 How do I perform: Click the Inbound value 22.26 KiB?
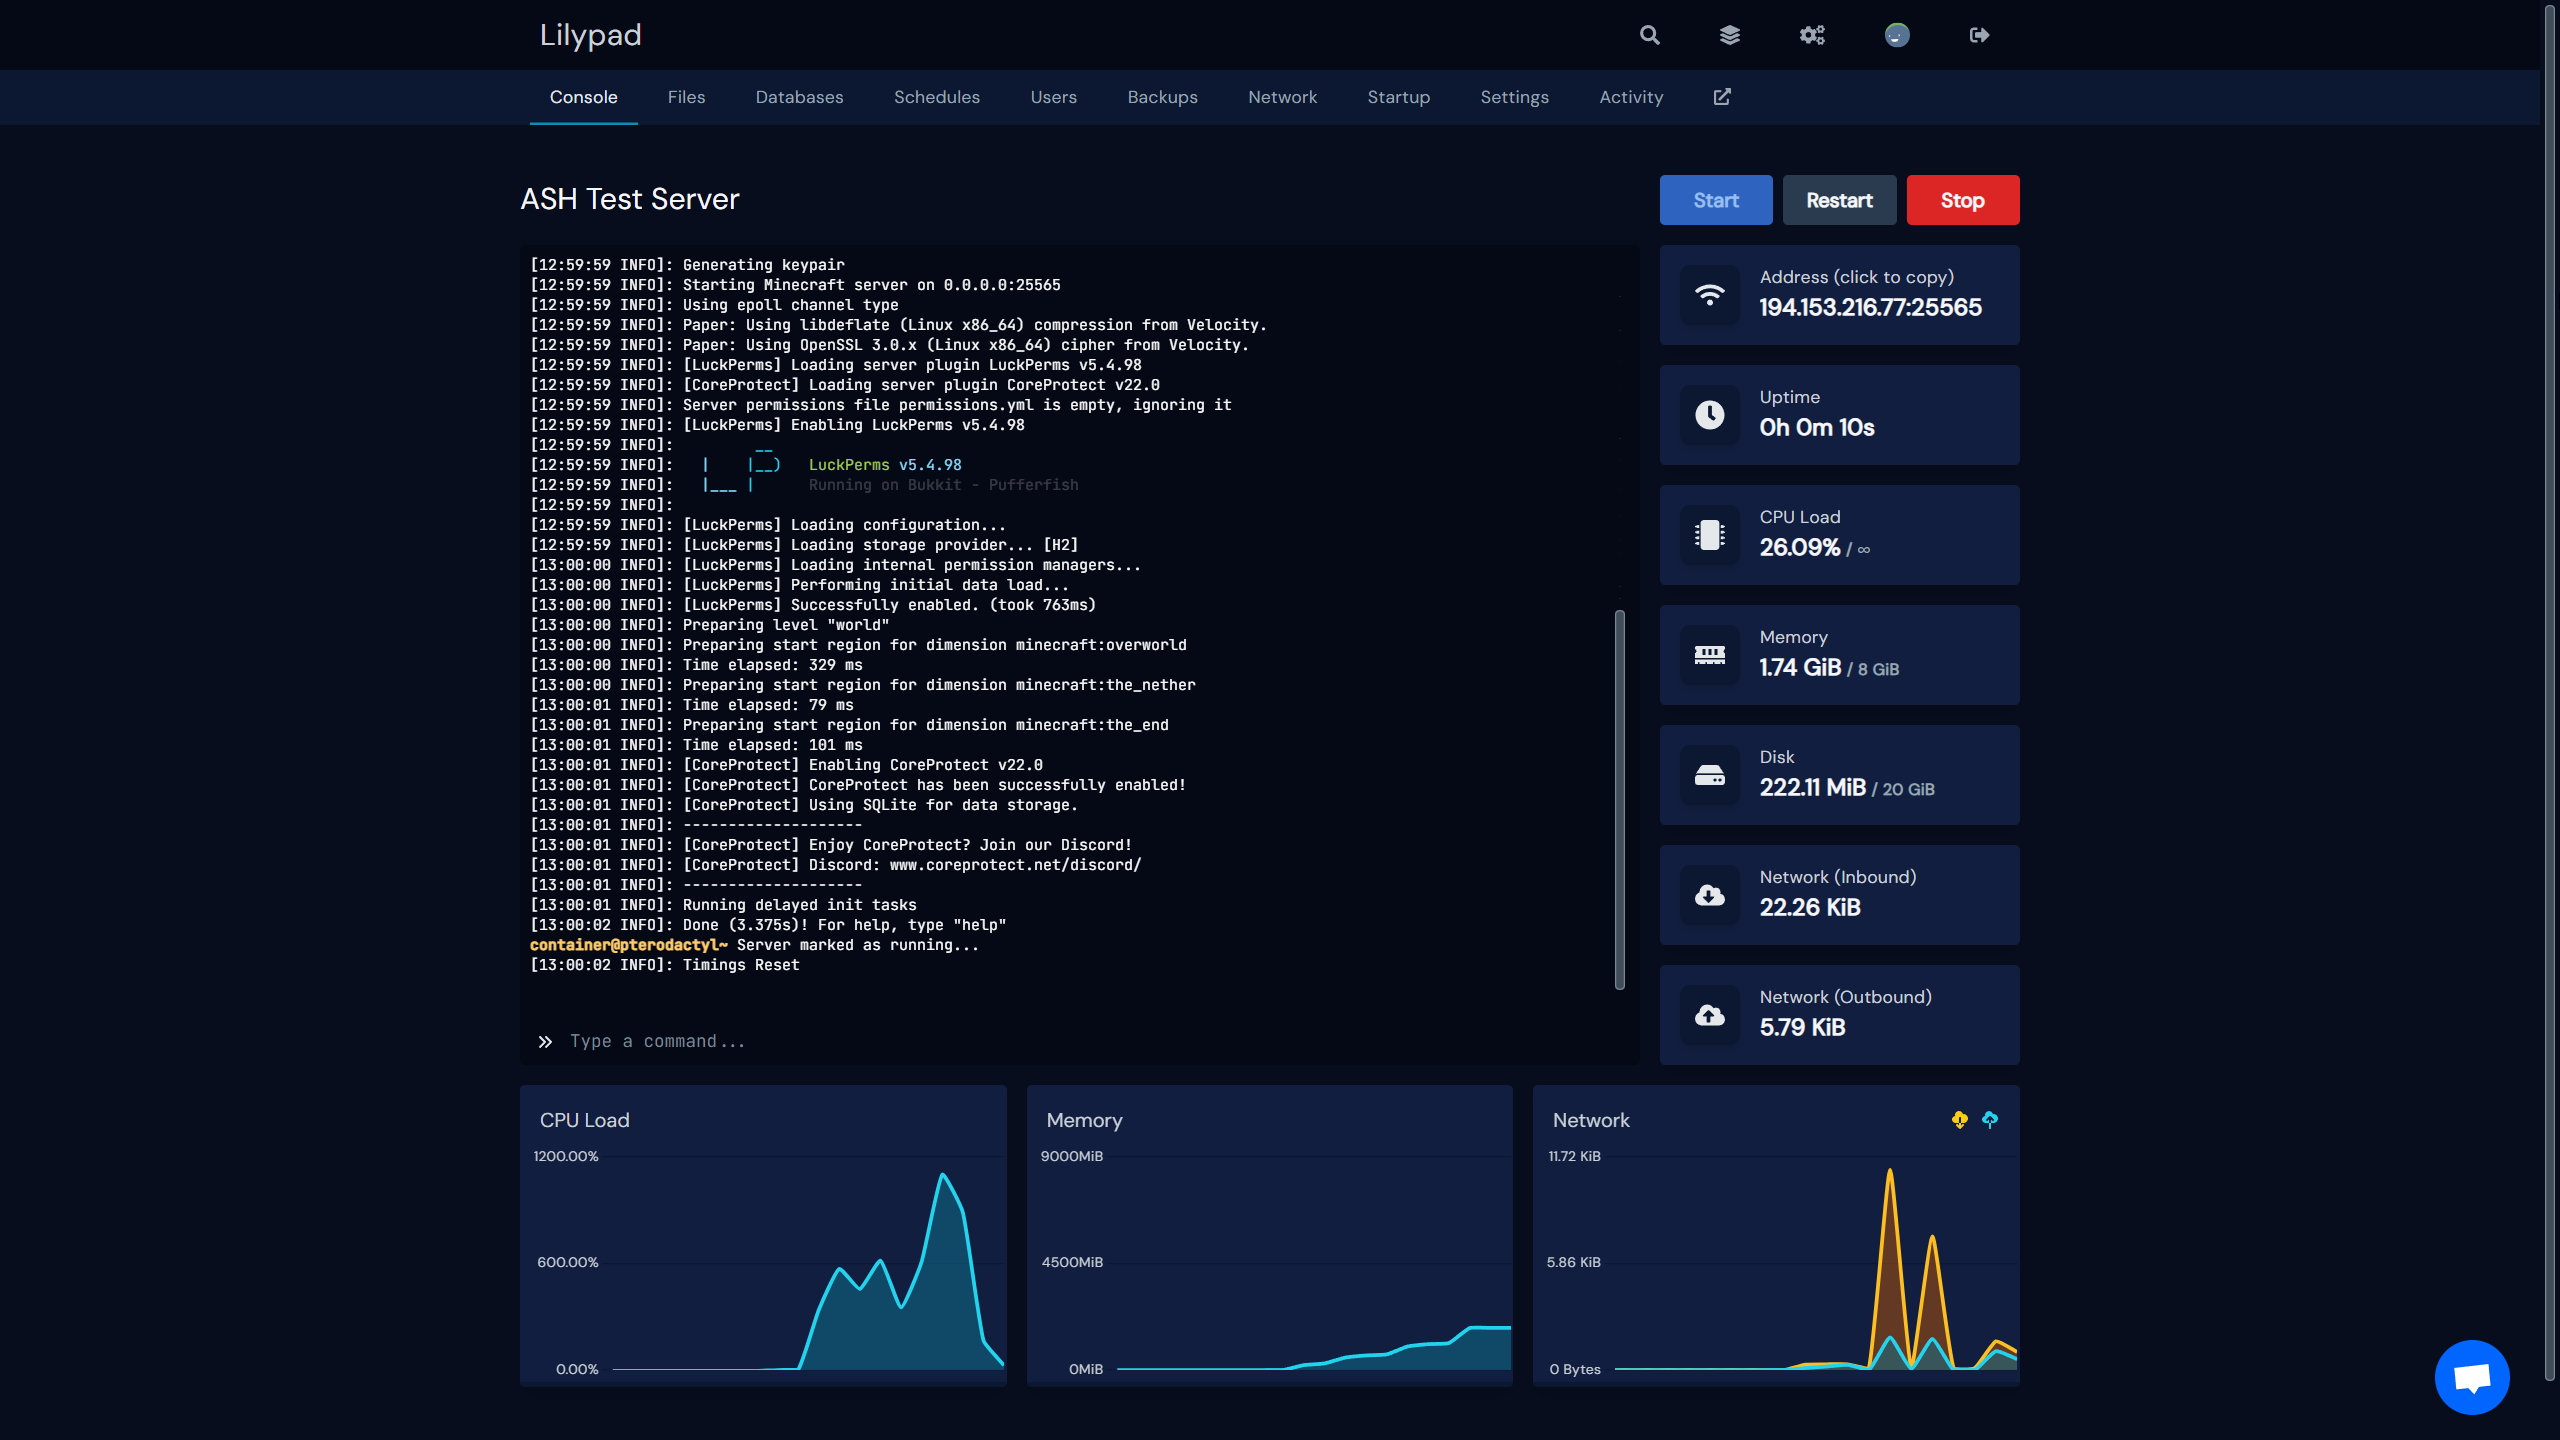pyautogui.click(x=1810, y=907)
